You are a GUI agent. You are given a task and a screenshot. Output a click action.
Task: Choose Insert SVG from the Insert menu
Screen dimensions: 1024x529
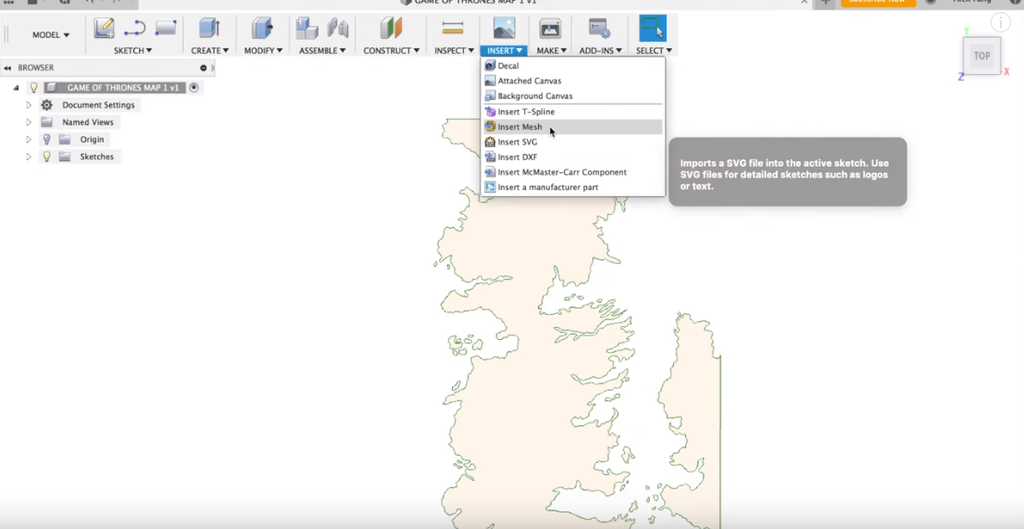(x=517, y=142)
